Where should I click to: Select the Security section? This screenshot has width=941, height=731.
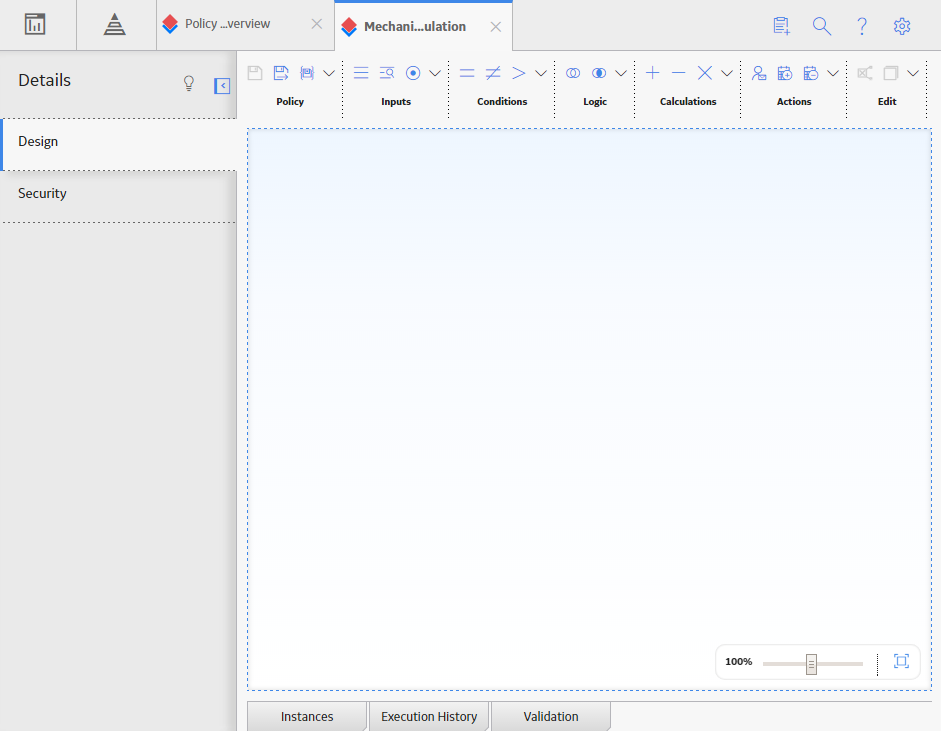tap(119, 196)
